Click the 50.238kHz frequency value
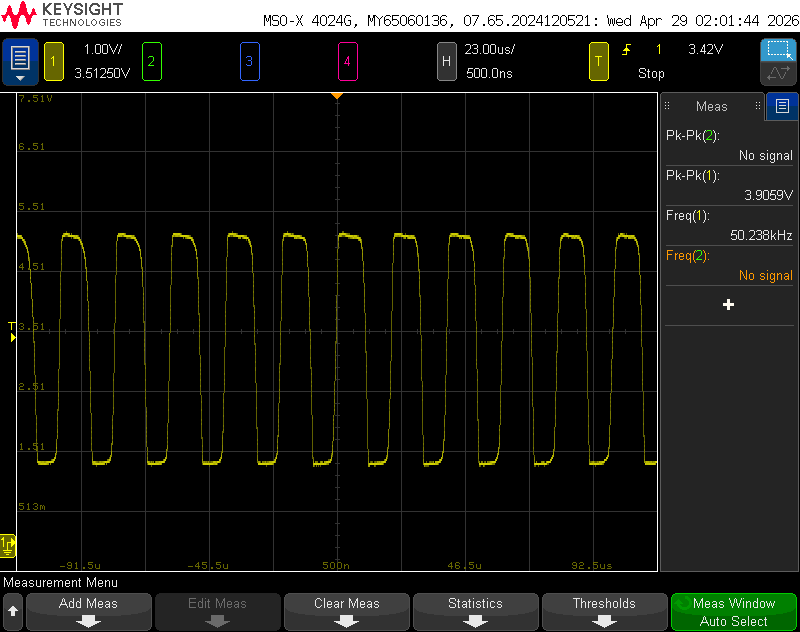 (x=761, y=235)
